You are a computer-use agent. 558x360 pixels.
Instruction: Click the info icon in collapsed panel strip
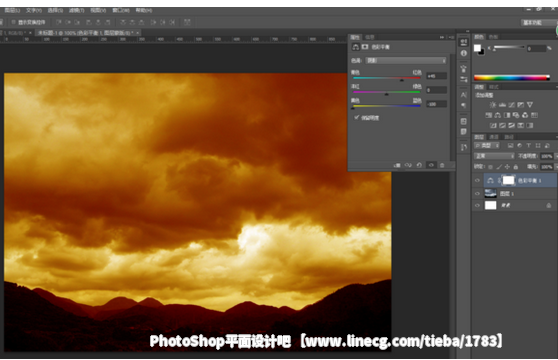(464, 53)
